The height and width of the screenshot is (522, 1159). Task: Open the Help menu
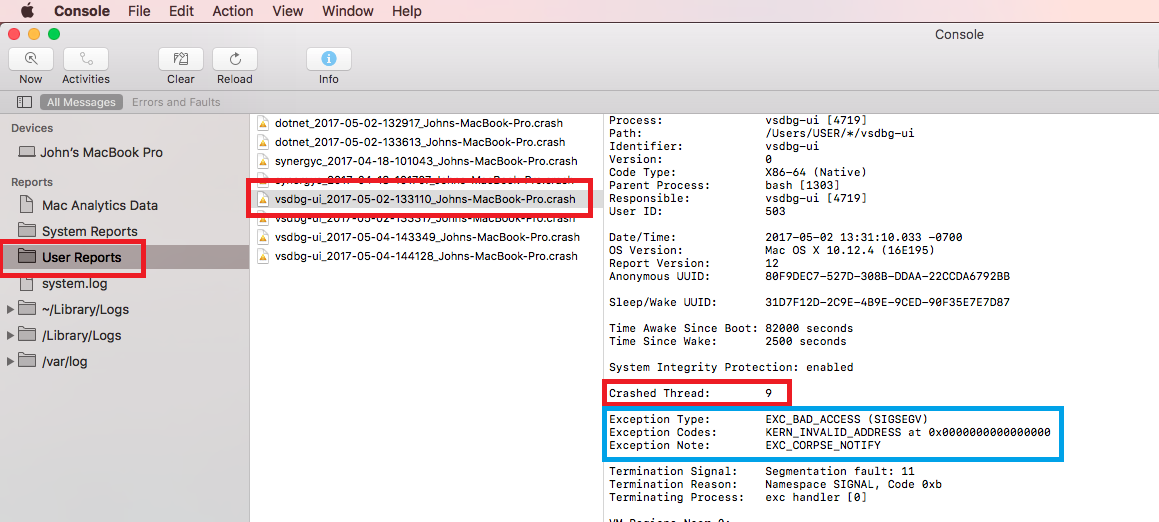click(x=407, y=11)
